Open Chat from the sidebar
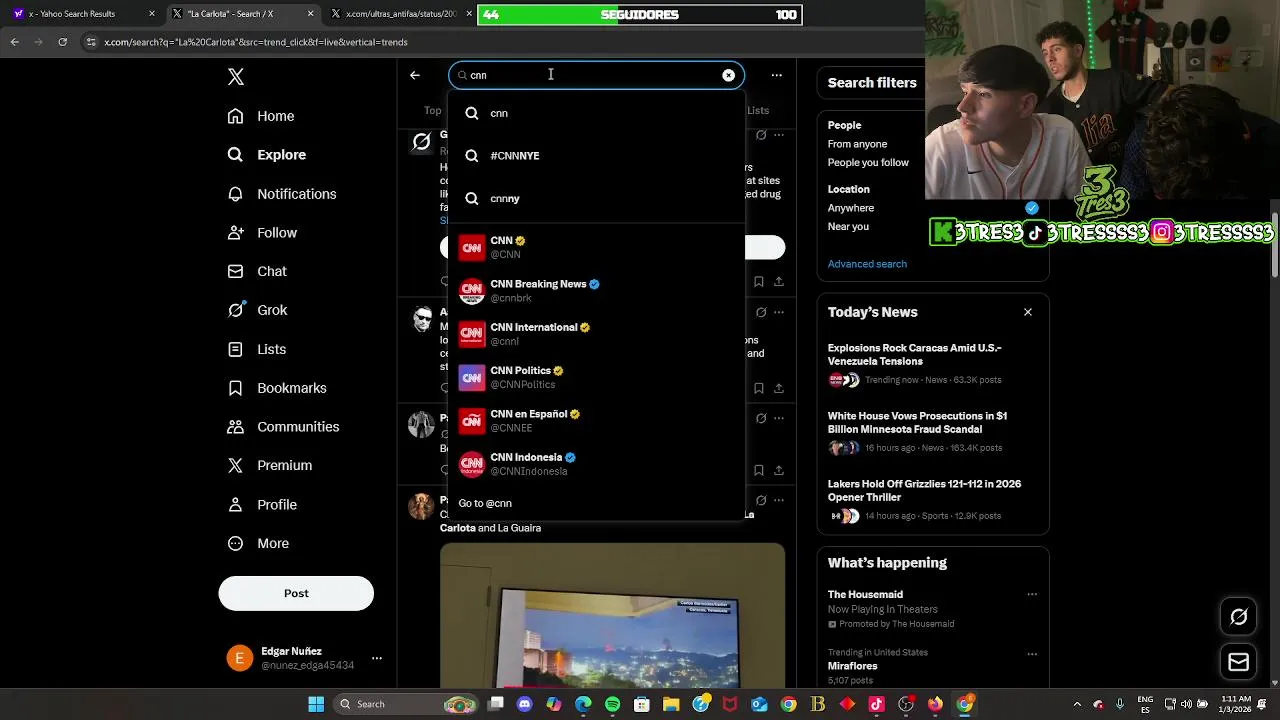1280x720 pixels. pyautogui.click(x=257, y=271)
